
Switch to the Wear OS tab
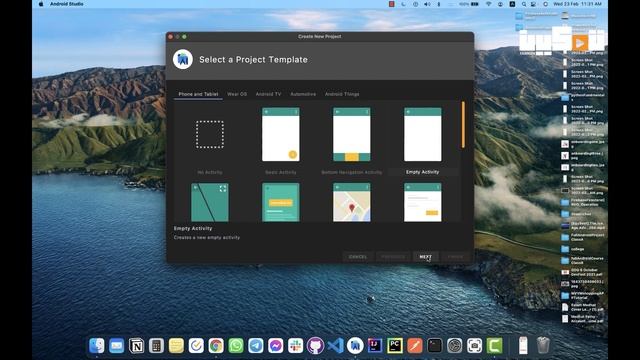237,94
